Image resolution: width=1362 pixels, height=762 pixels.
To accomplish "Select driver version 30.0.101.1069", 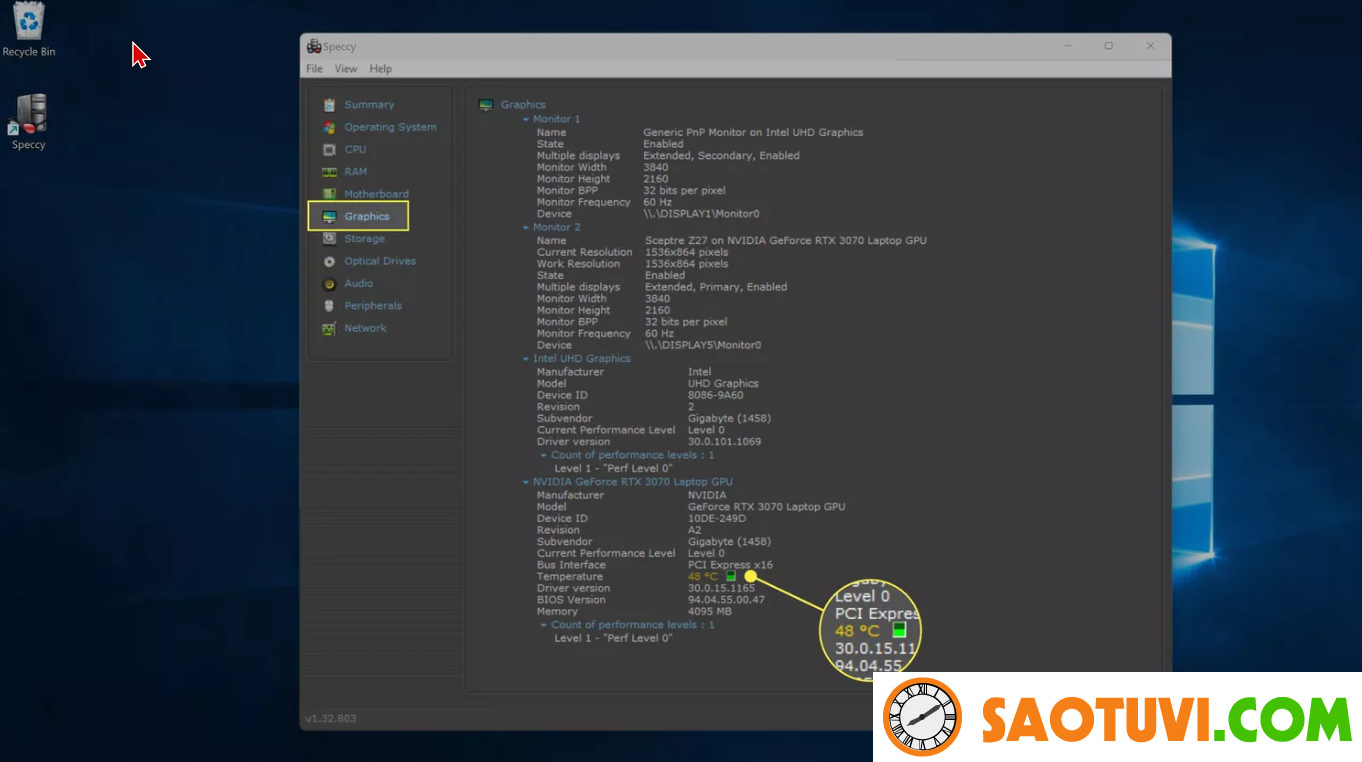I will (x=725, y=442).
